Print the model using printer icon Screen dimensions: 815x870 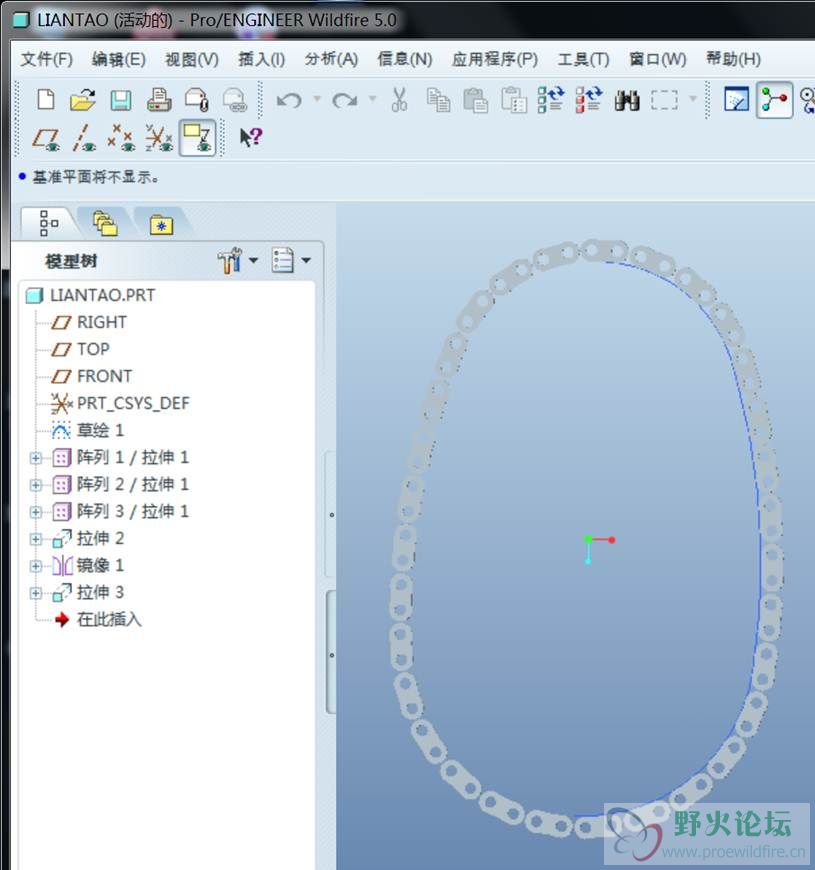tap(159, 100)
